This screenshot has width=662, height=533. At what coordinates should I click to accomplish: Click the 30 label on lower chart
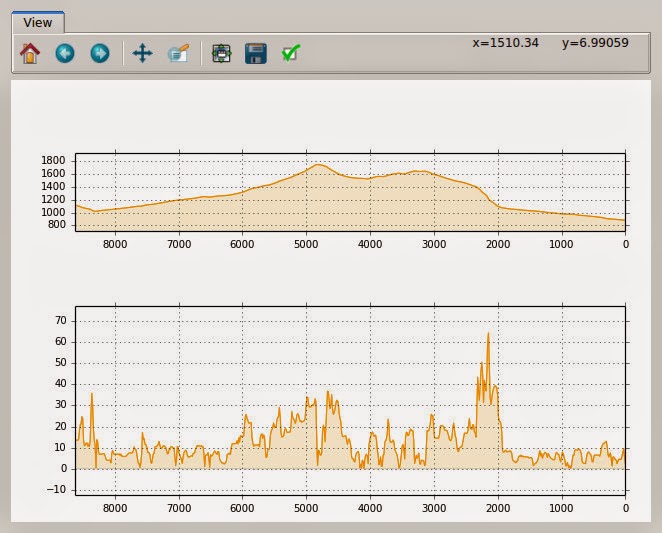(61, 405)
